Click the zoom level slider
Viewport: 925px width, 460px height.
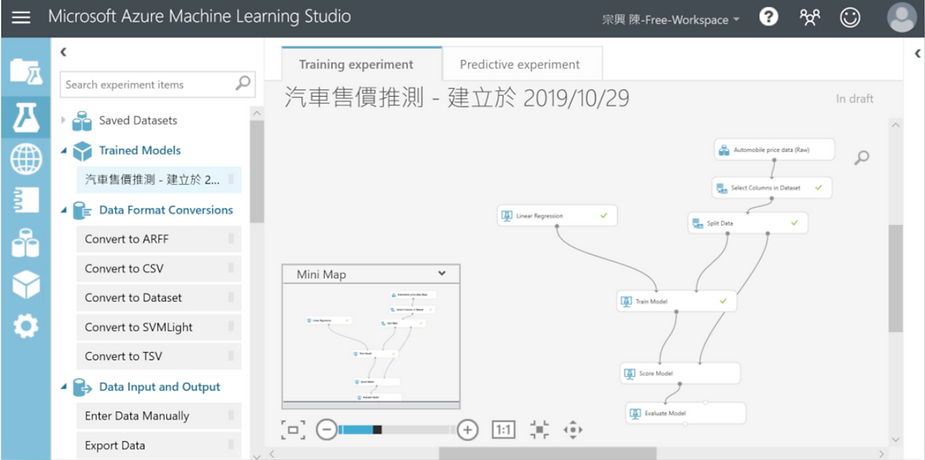(397, 429)
